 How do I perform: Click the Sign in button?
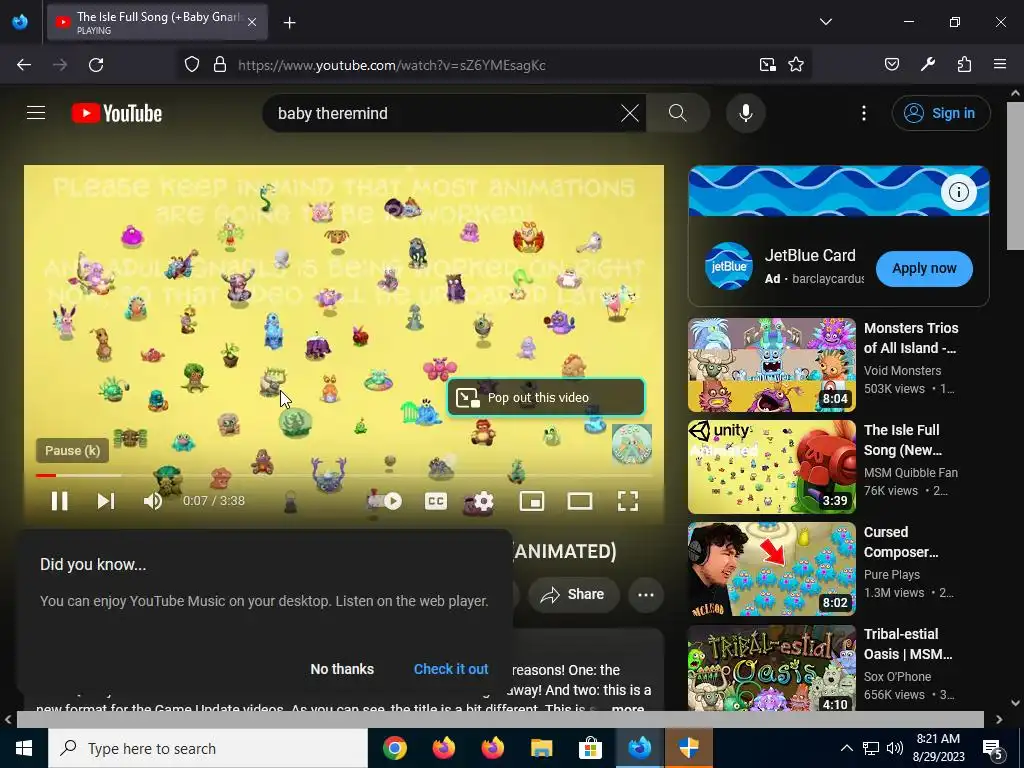tap(940, 113)
